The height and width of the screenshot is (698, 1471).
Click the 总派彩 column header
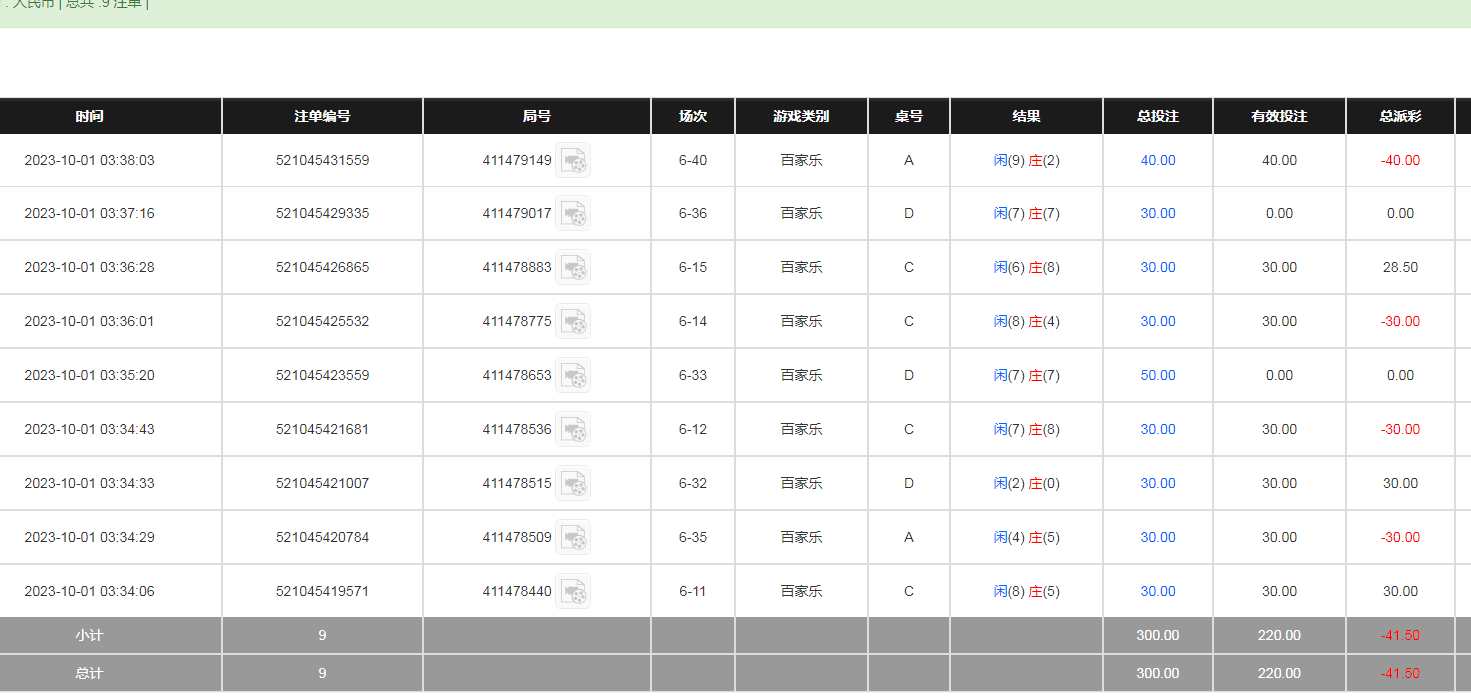(x=1400, y=116)
